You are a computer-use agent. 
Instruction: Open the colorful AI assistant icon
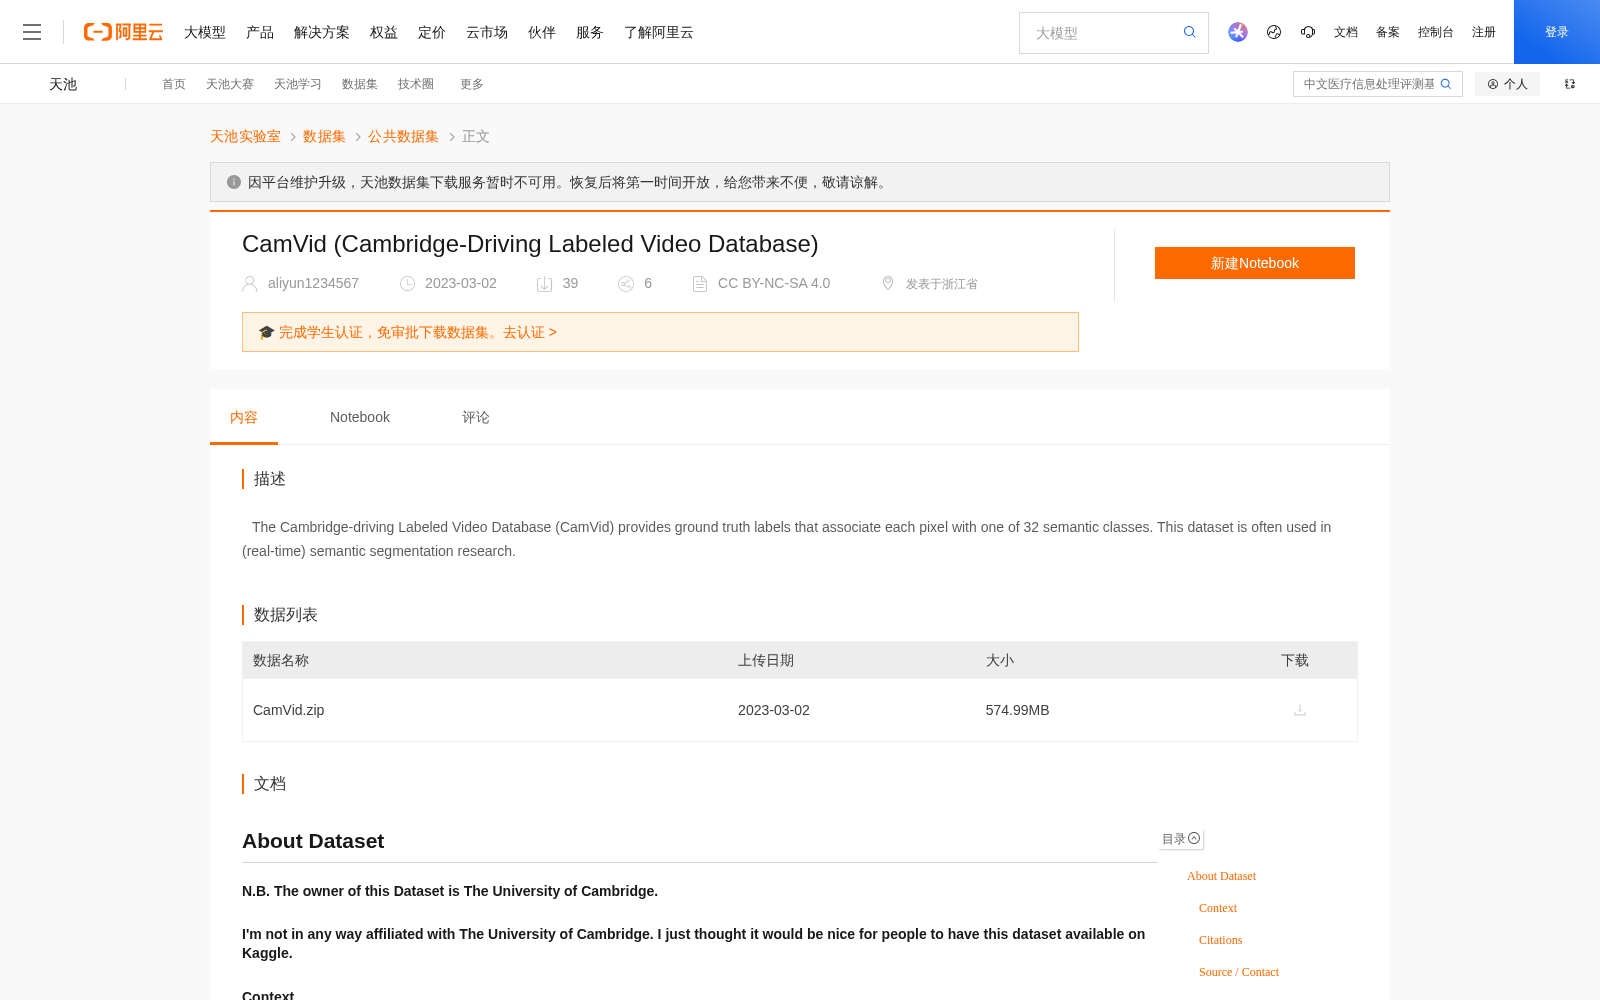click(x=1238, y=32)
